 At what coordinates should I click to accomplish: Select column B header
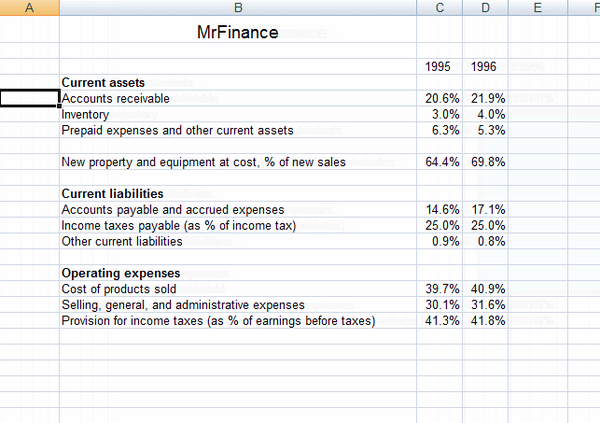point(238,8)
